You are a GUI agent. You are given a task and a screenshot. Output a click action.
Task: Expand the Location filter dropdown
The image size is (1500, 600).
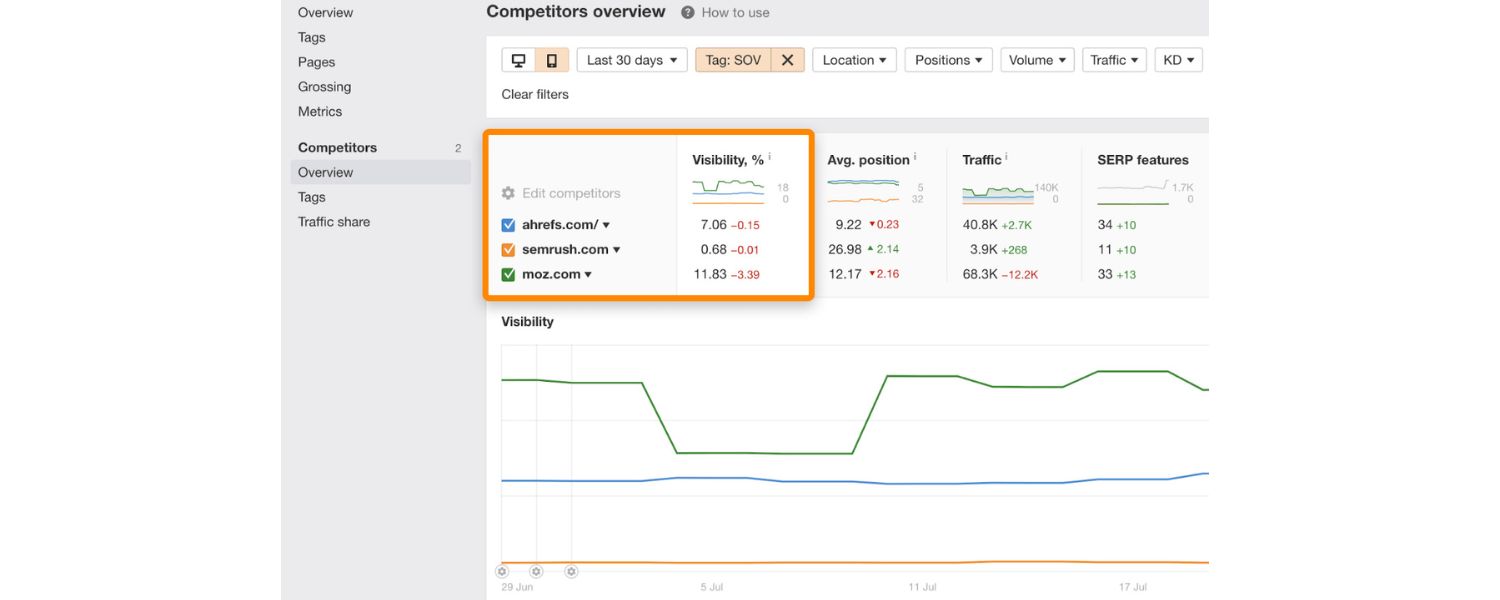854,60
